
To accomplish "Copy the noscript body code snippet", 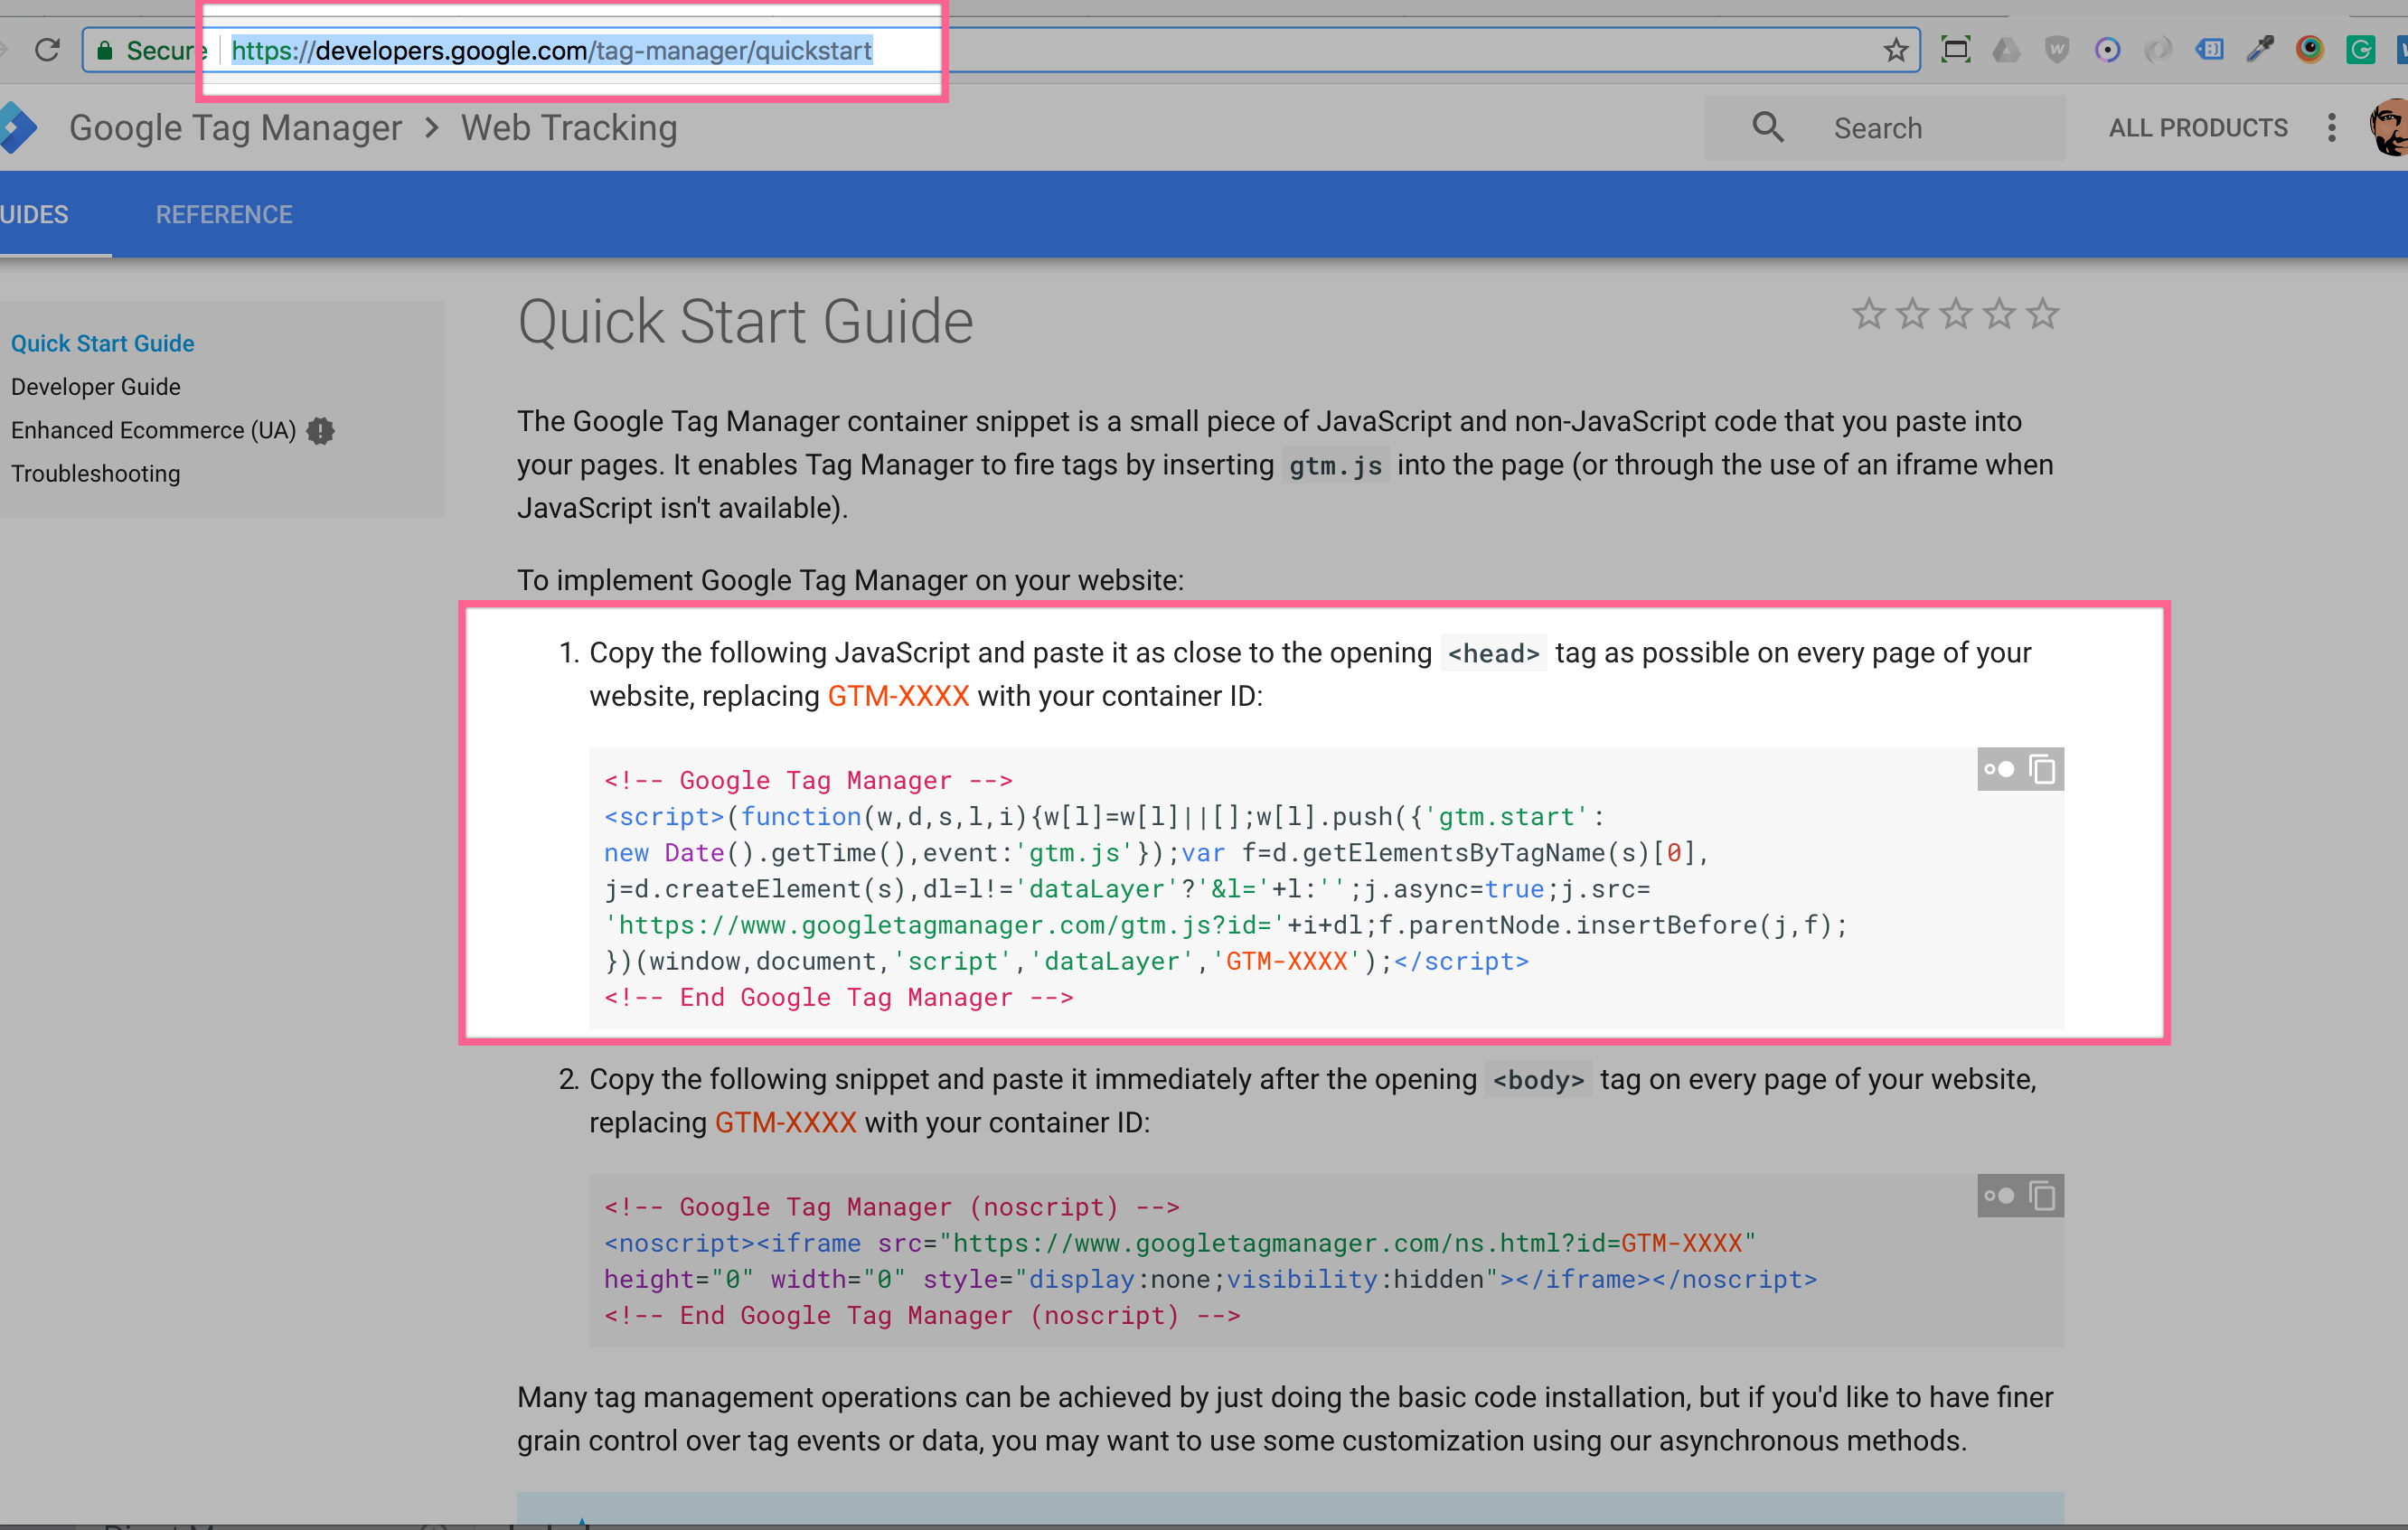I will coord(2042,1195).
